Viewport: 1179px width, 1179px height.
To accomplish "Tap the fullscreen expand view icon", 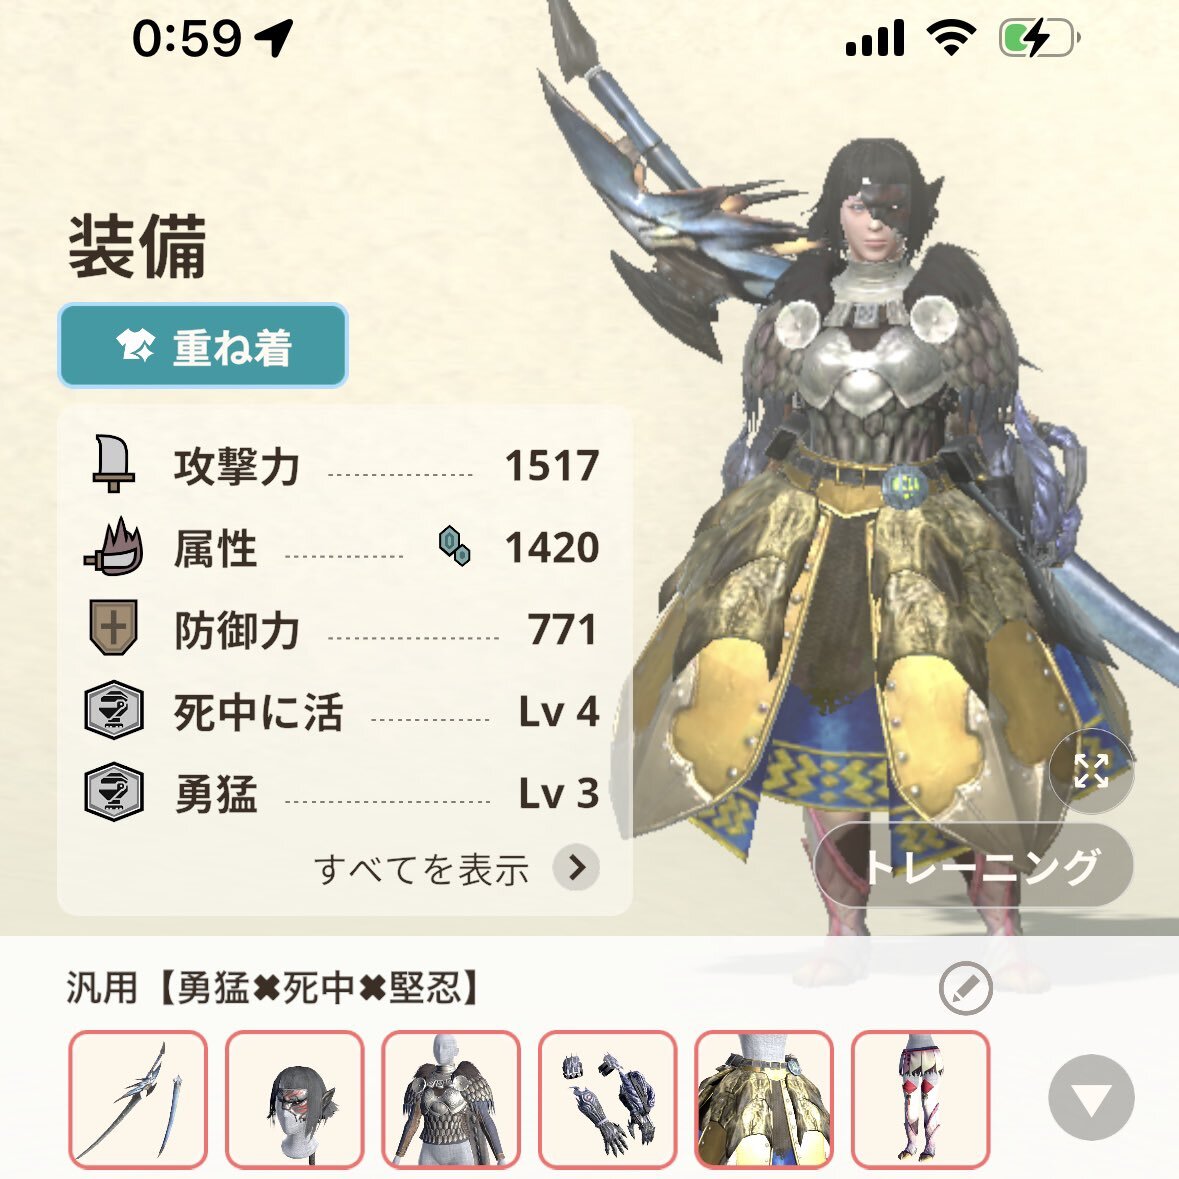I will pos(1091,771).
